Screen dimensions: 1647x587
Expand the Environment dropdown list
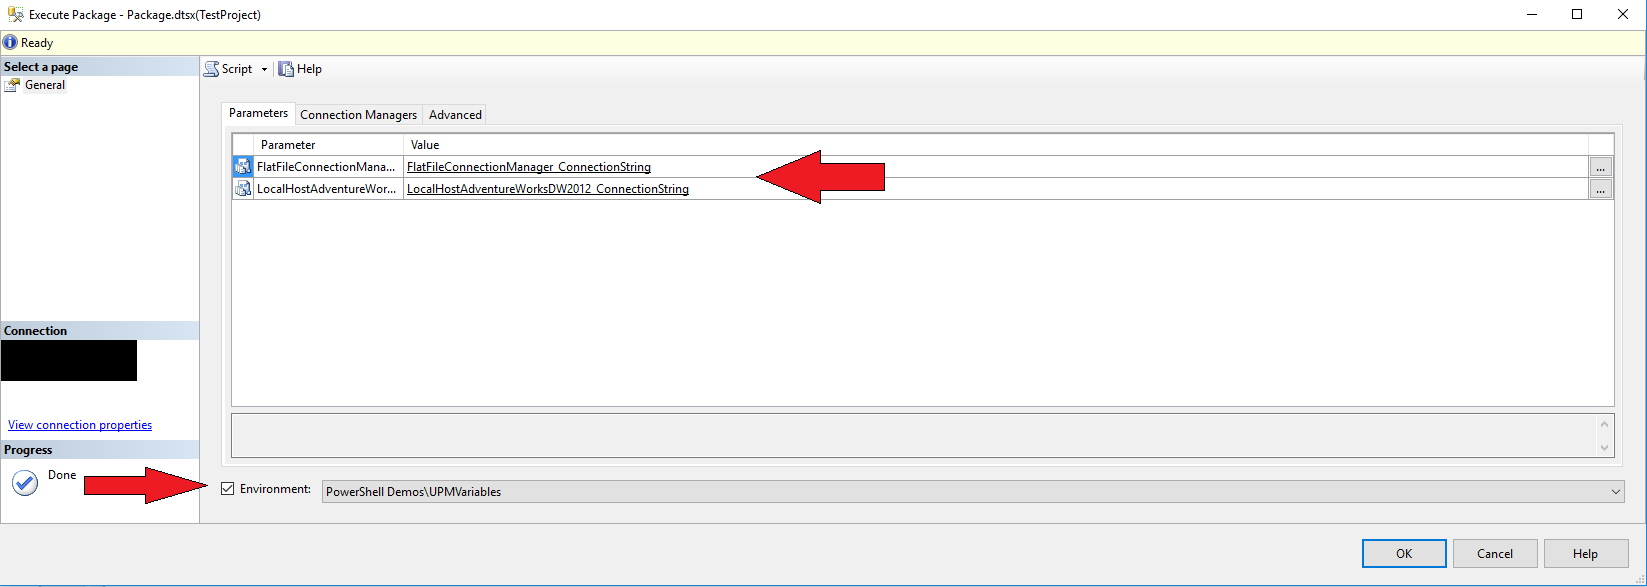(1615, 492)
